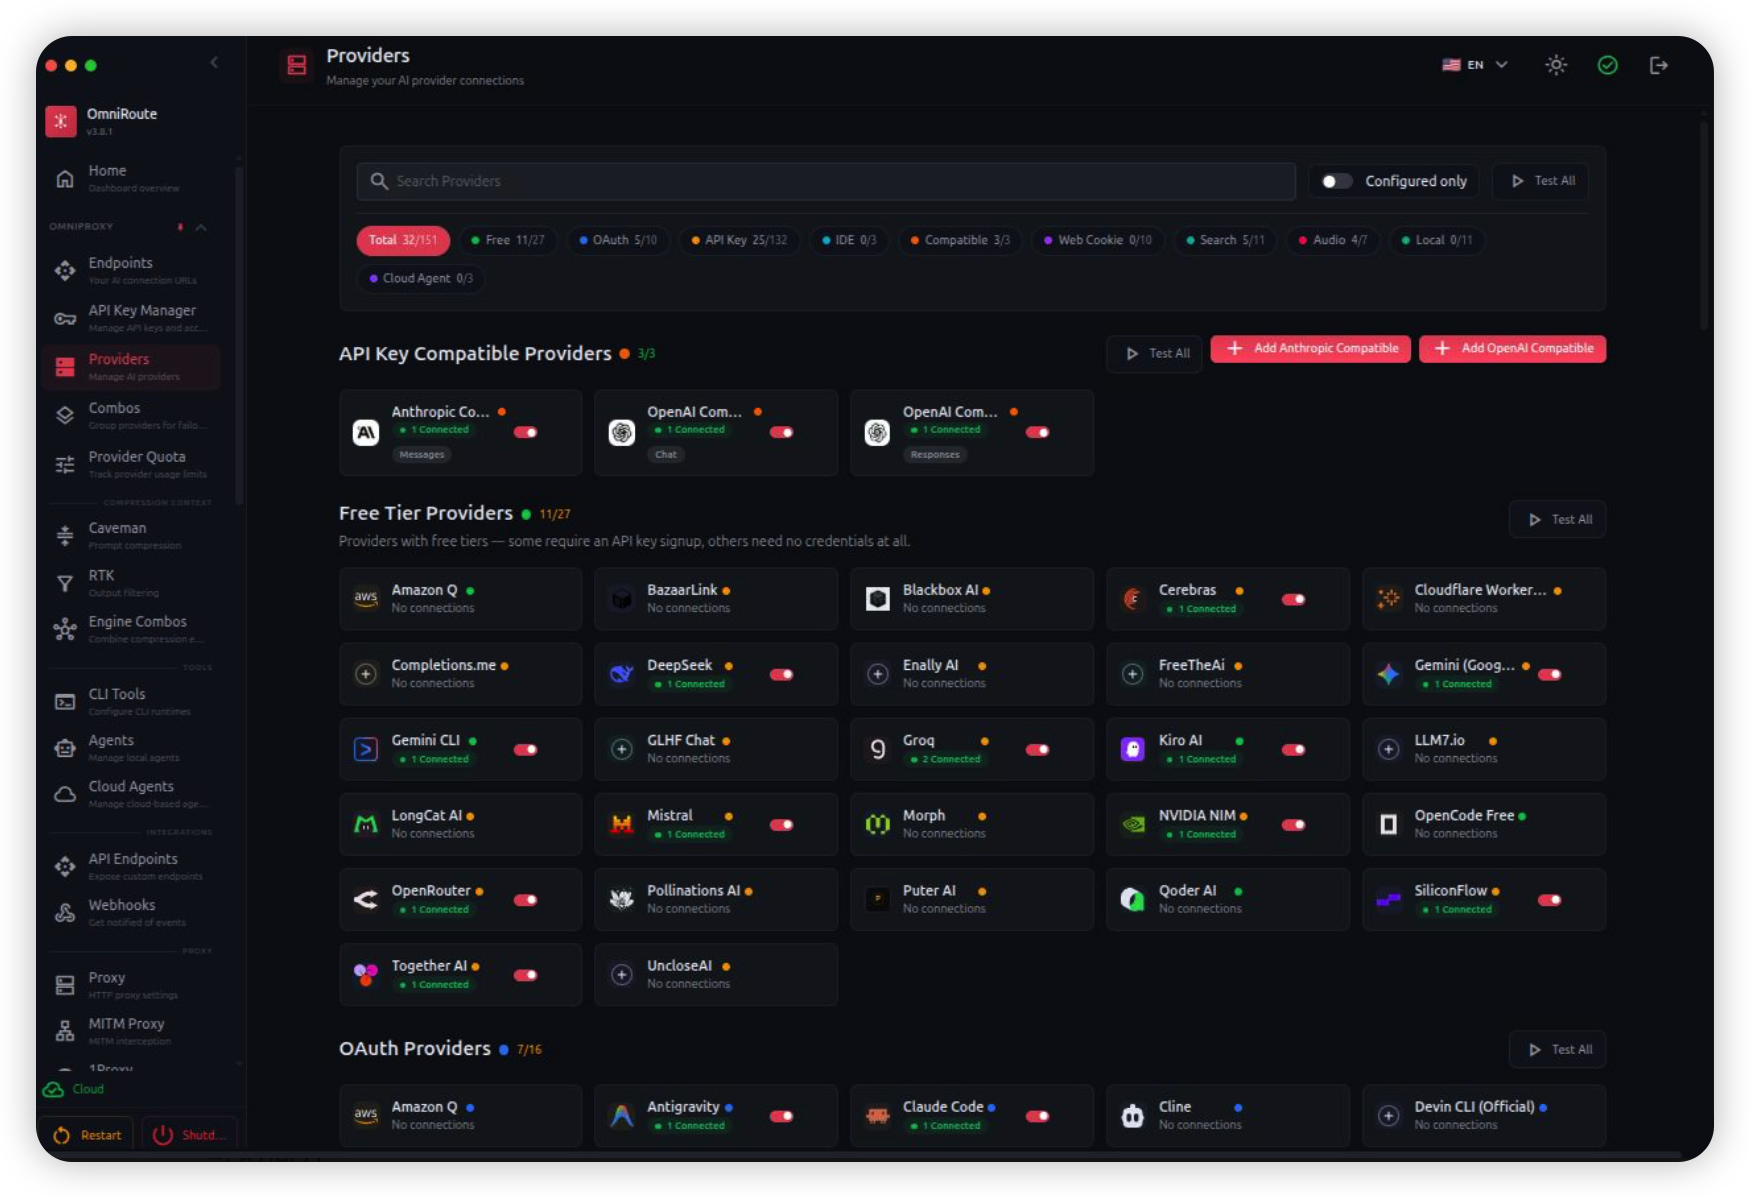This screenshot has width=1750, height=1198.
Task: Collapse the sidebar with the chevron arrow
Action: point(214,63)
